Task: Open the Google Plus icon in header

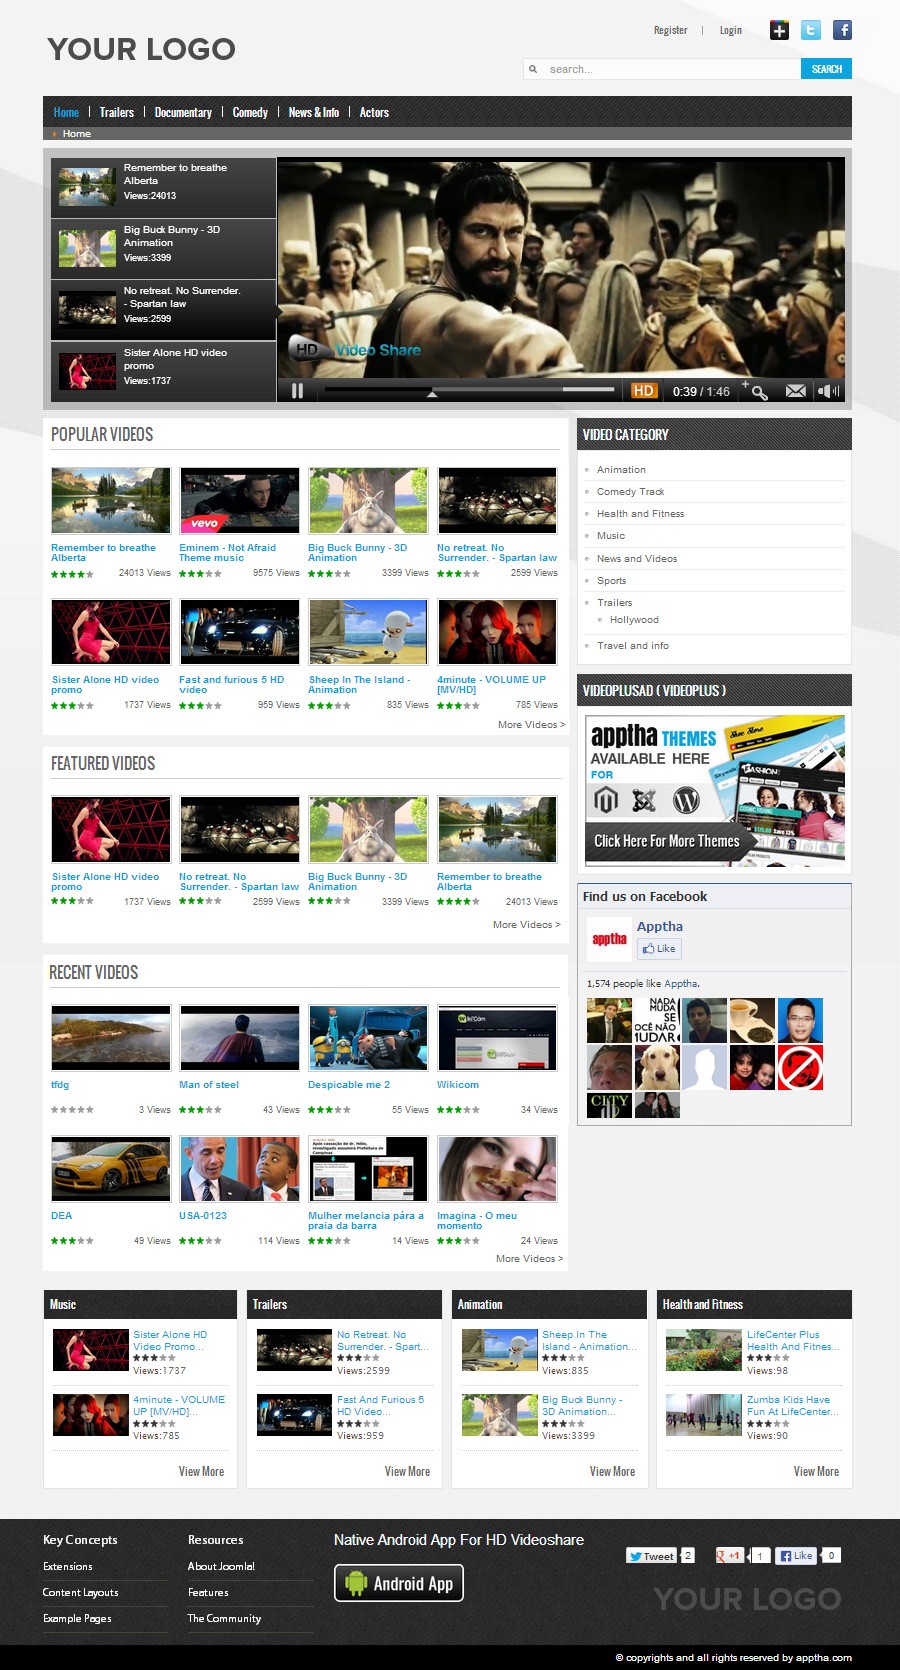Action: coord(779,30)
